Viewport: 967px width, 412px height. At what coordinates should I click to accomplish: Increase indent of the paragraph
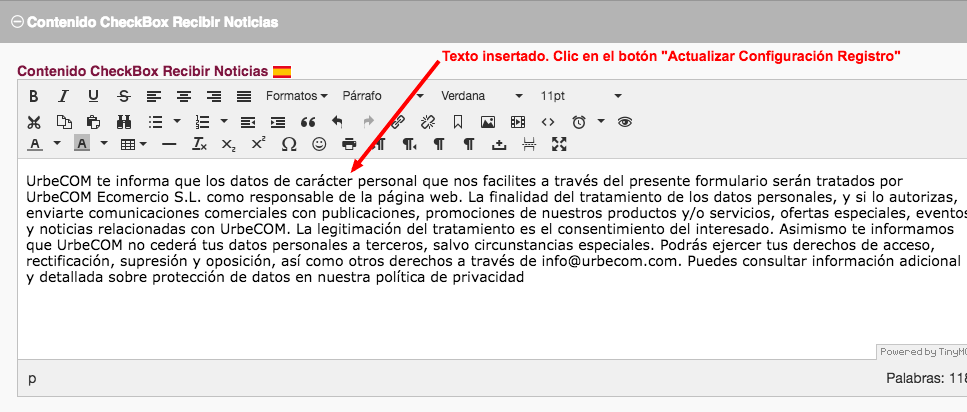(x=278, y=122)
